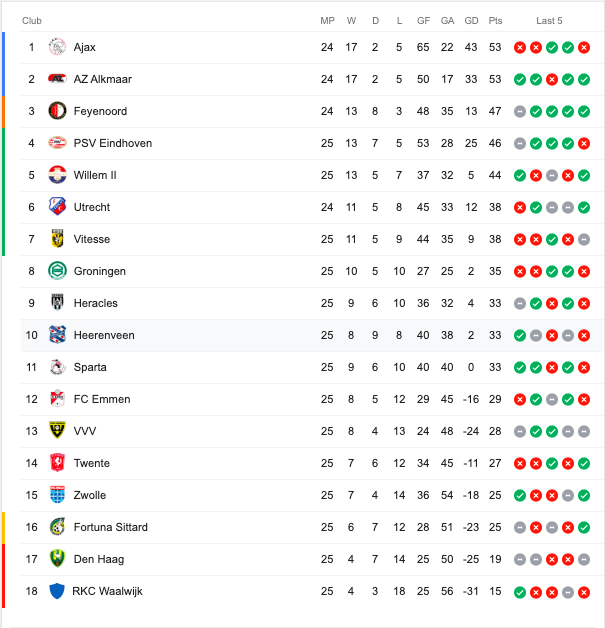Viewport: 605px width, 628px height.
Task: Click the FC Emmen club name
Action: tap(102, 399)
